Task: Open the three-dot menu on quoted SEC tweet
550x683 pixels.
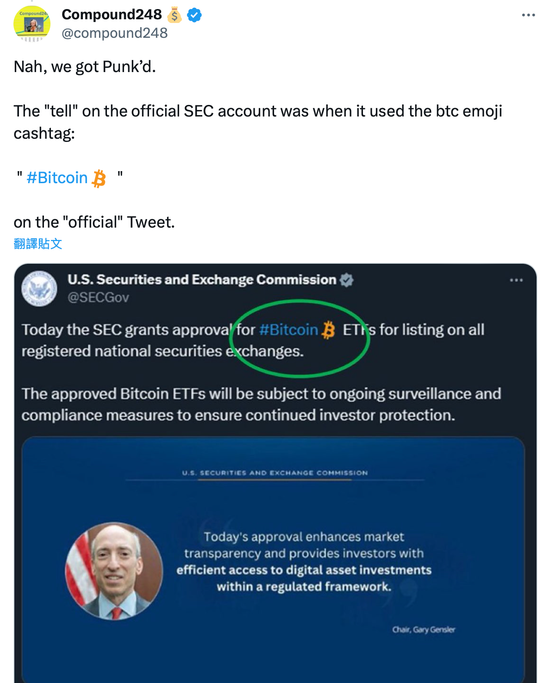Action: tap(516, 280)
